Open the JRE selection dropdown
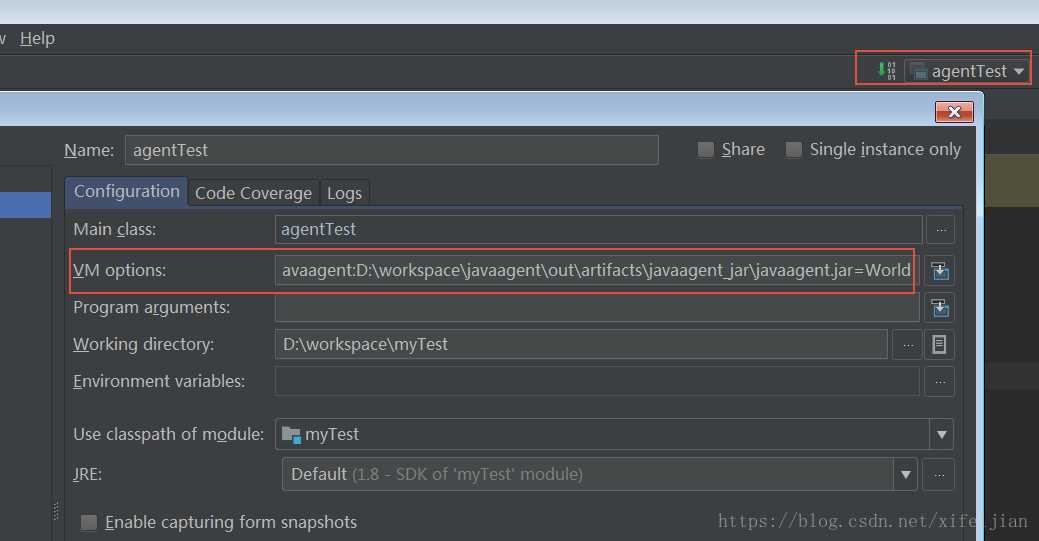1039x541 pixels. (905, 474)
